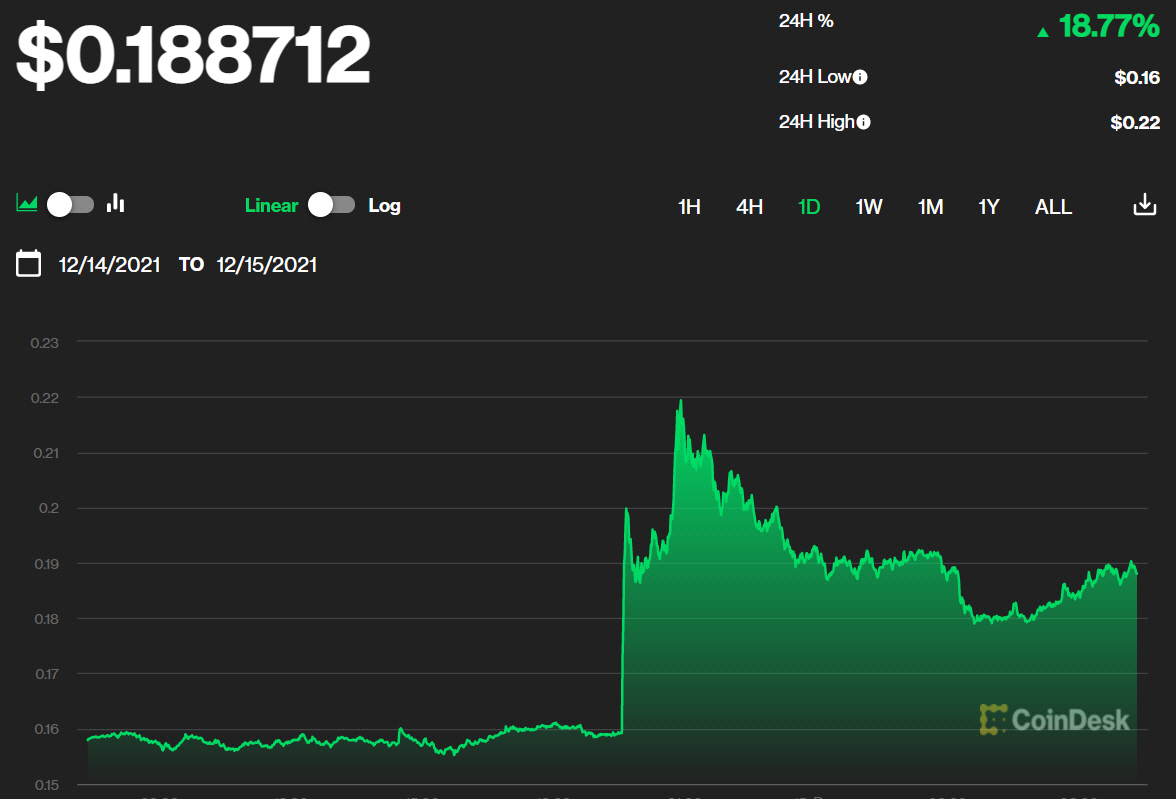Display the ALL time range
1176x799 pixels.
click(x=1053, y=207)
